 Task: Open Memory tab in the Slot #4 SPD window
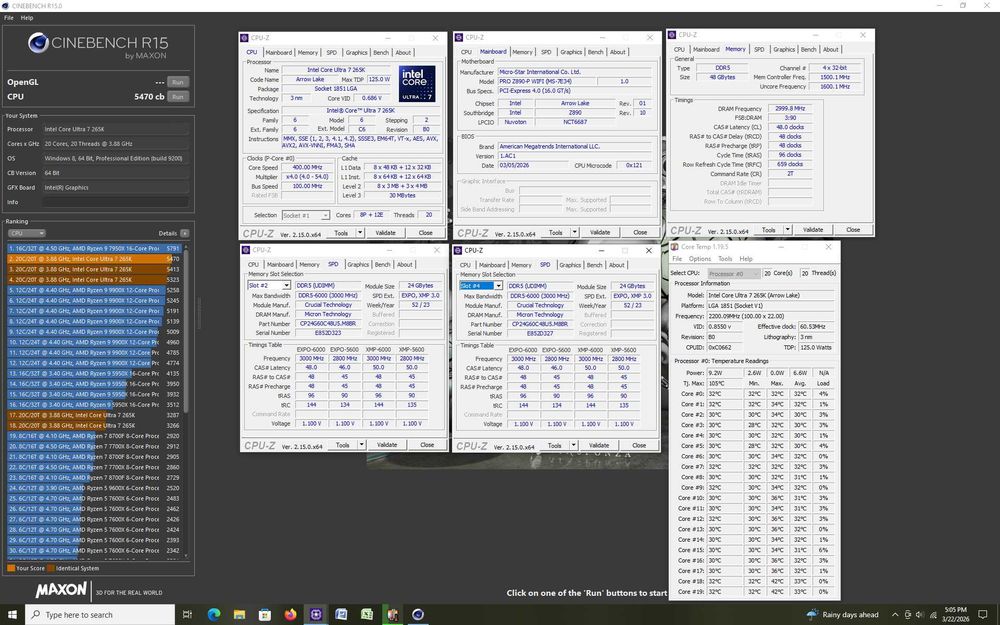tap(521, 265)
